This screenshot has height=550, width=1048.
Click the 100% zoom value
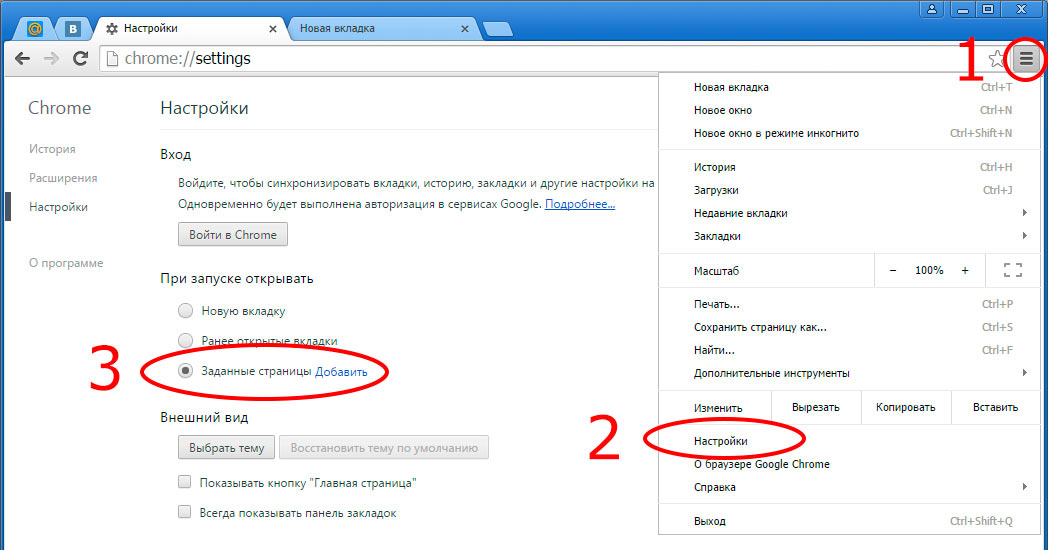click(x=929, y=270)
